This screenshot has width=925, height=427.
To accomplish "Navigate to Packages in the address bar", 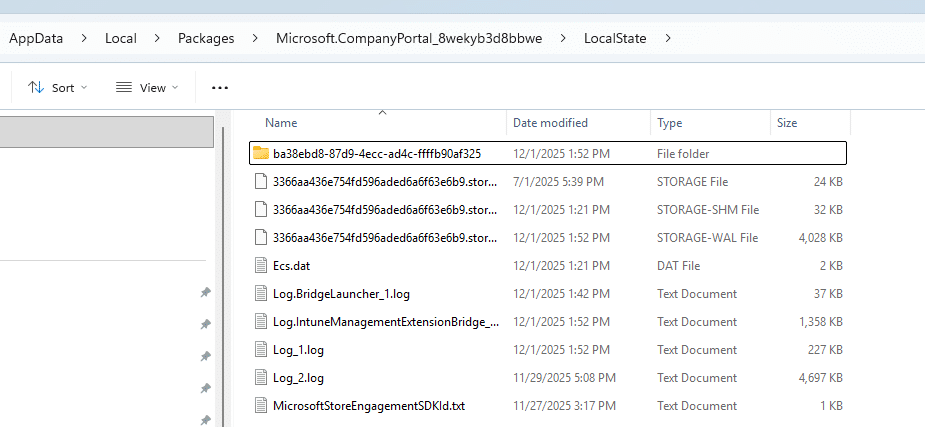I will (x=206, y=39).
